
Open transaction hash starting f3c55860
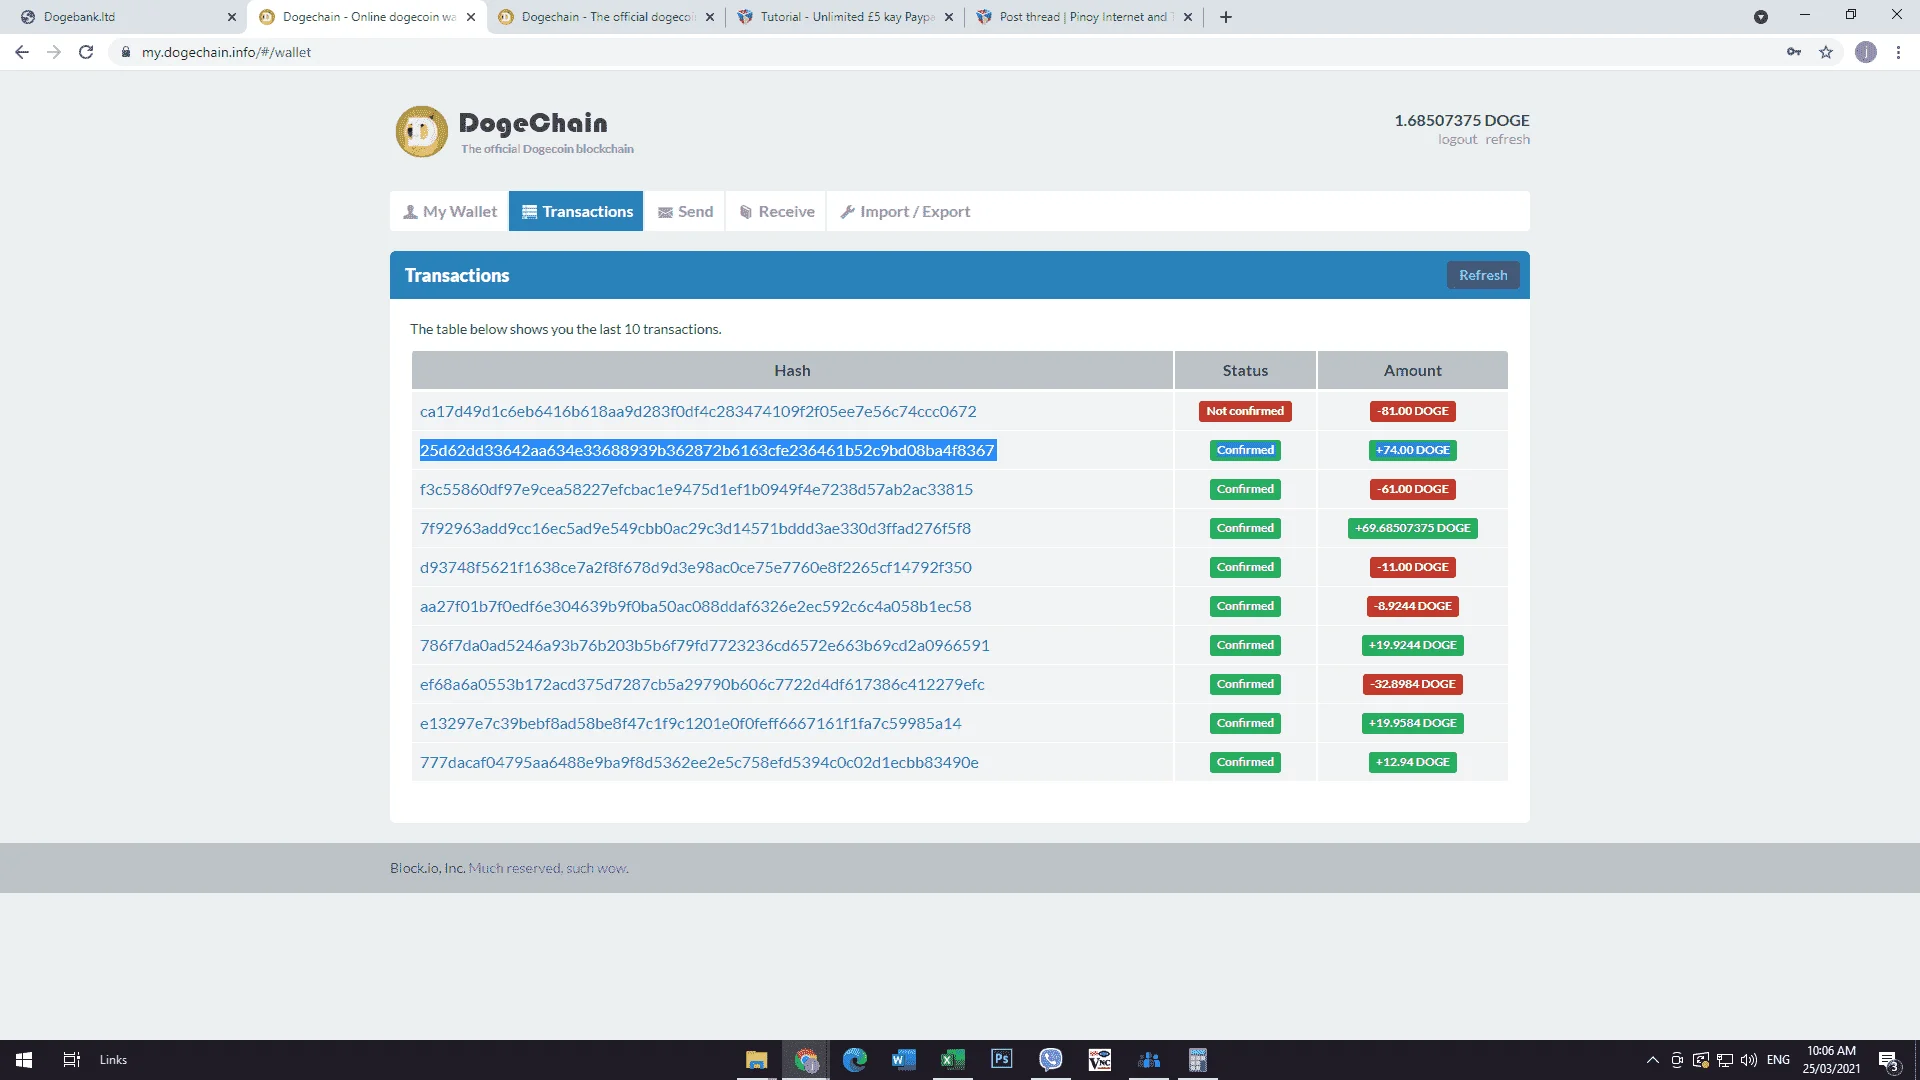pyautogui.click(x=696, y=489)
